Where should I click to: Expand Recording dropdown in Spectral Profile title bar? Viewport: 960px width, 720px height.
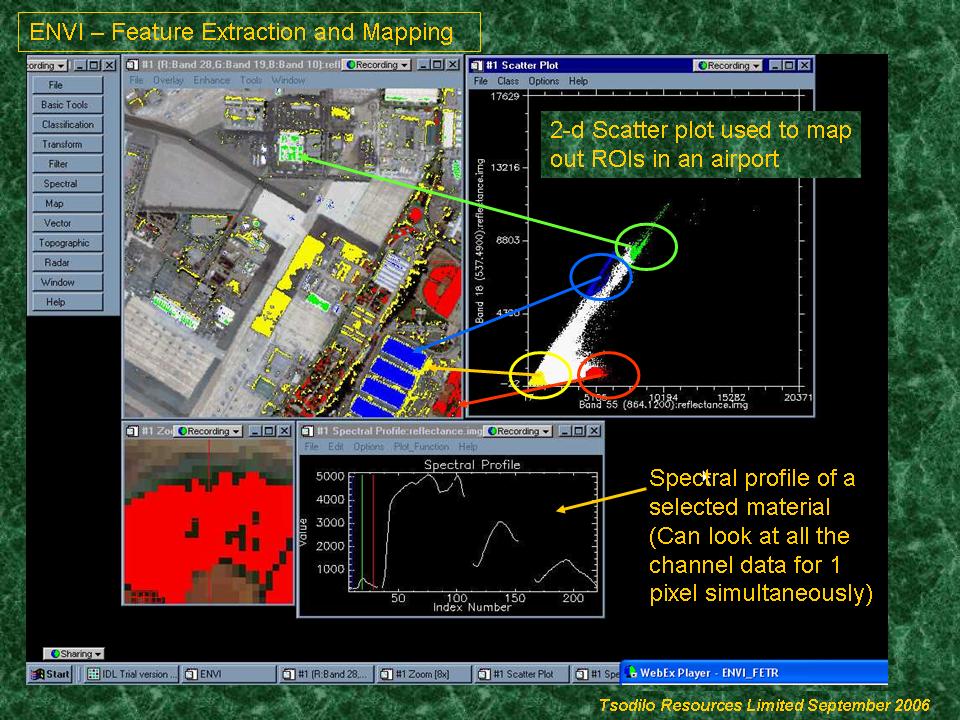[518, 431]
